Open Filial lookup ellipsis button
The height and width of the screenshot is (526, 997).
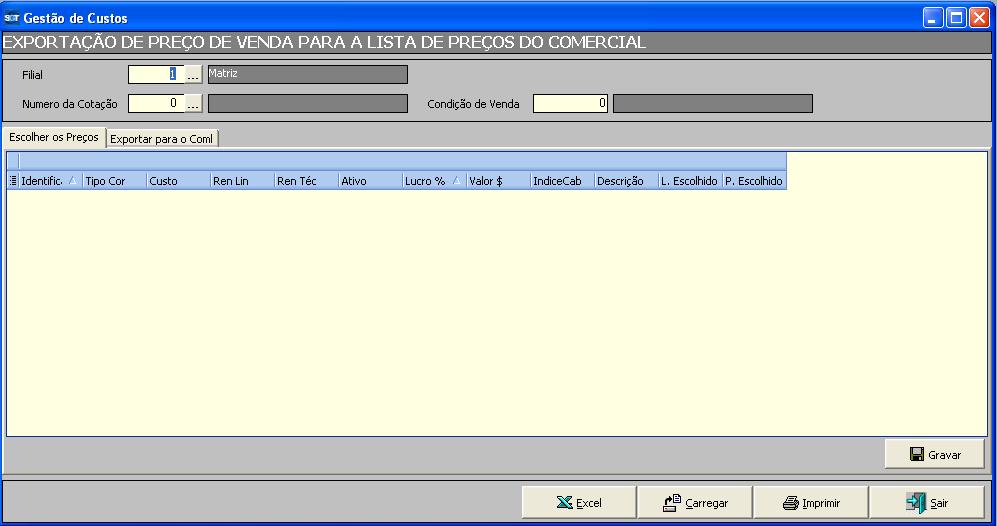(x=194, y=74)
